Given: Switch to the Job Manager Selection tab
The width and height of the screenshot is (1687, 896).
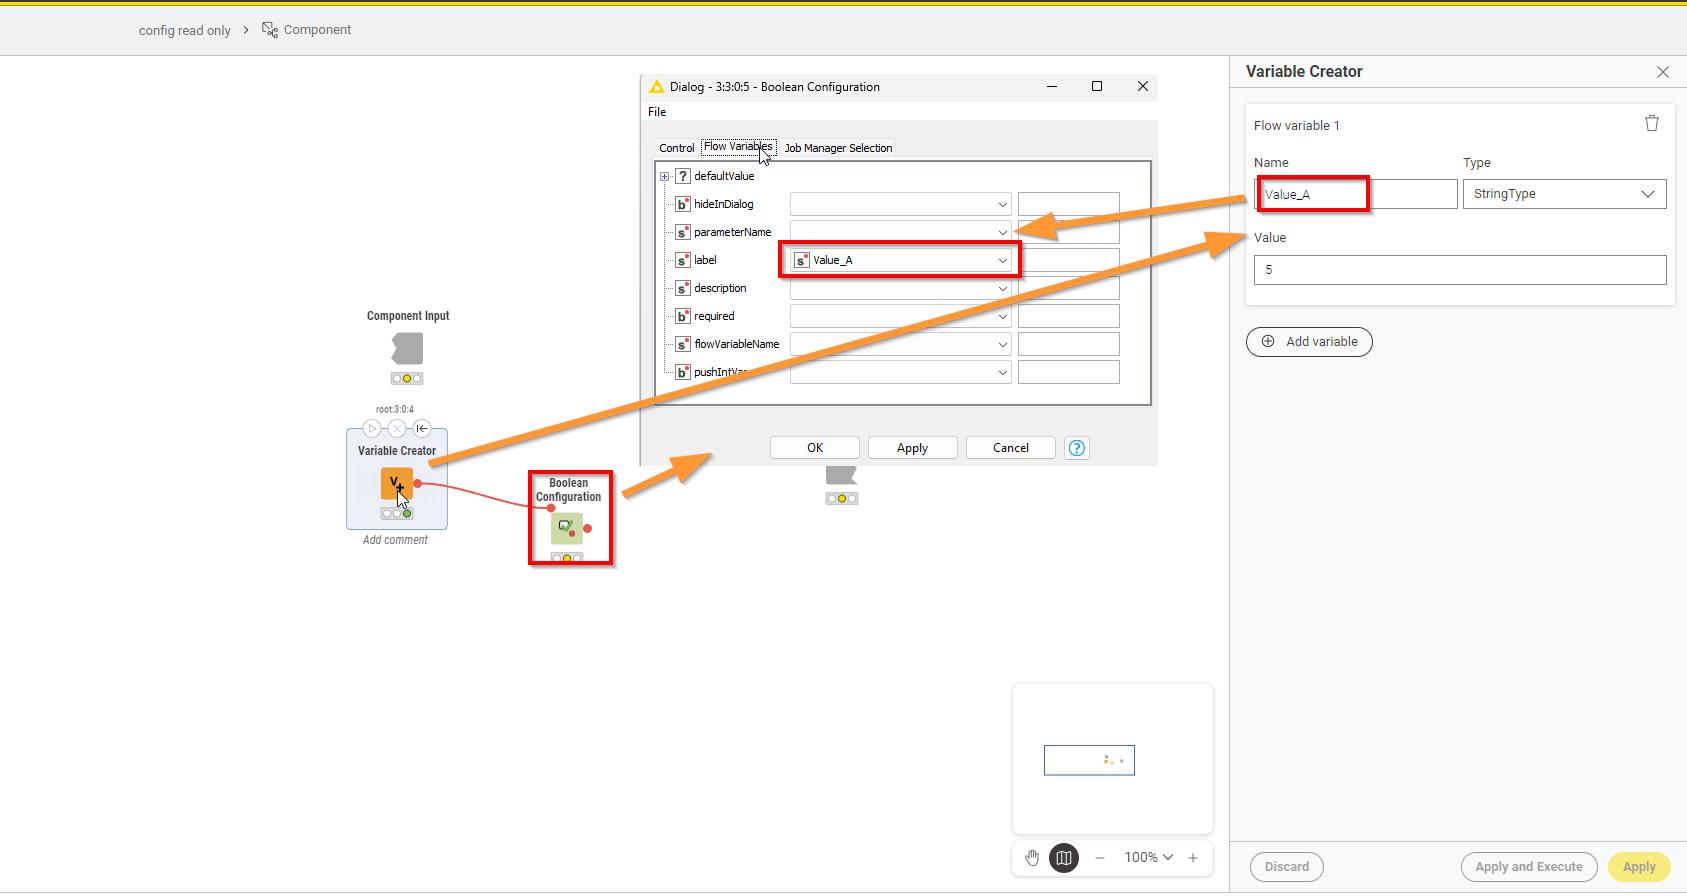Looking at the screenshot, I should pos(838,148).
